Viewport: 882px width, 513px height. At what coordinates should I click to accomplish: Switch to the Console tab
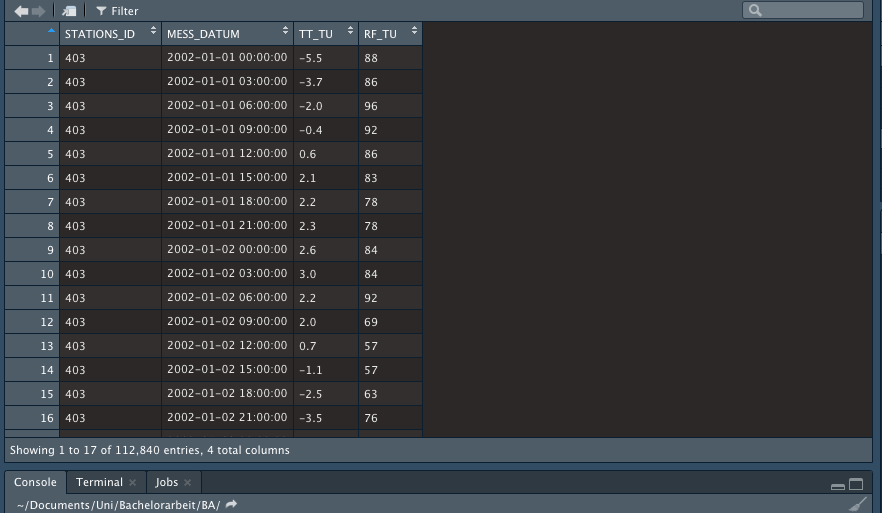tap(35, 482)
